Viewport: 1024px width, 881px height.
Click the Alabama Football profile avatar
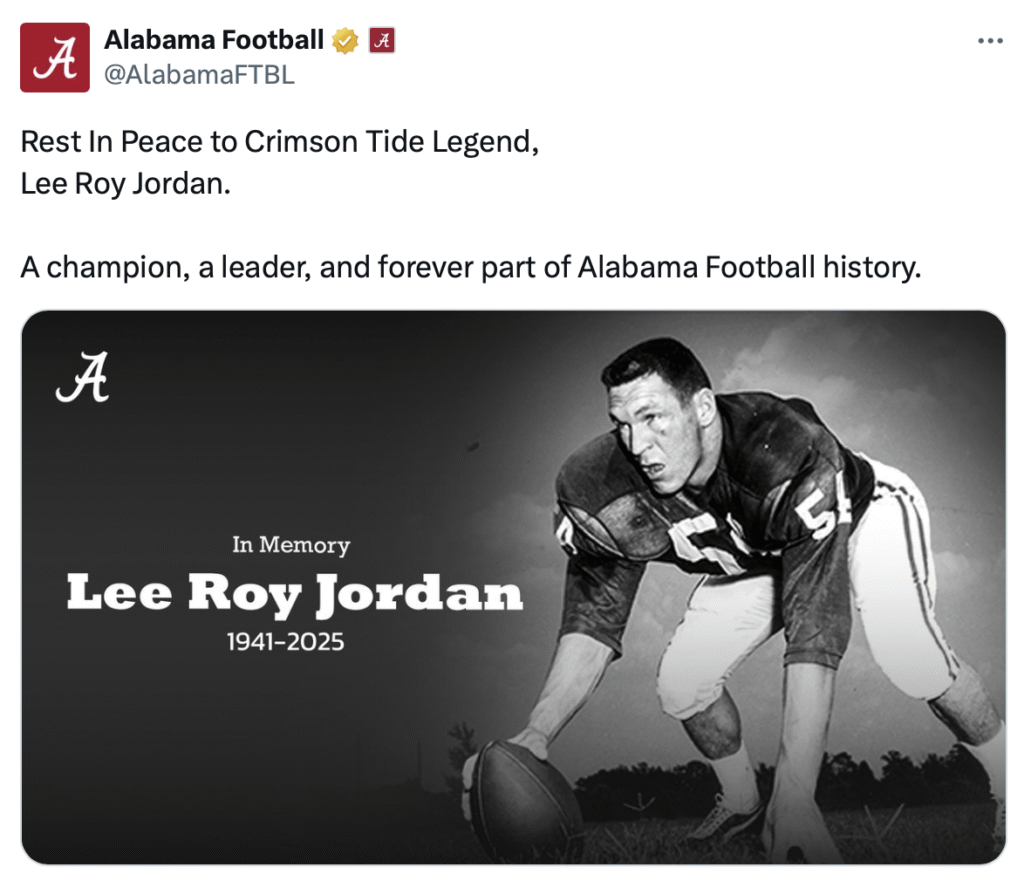point(55,58)
